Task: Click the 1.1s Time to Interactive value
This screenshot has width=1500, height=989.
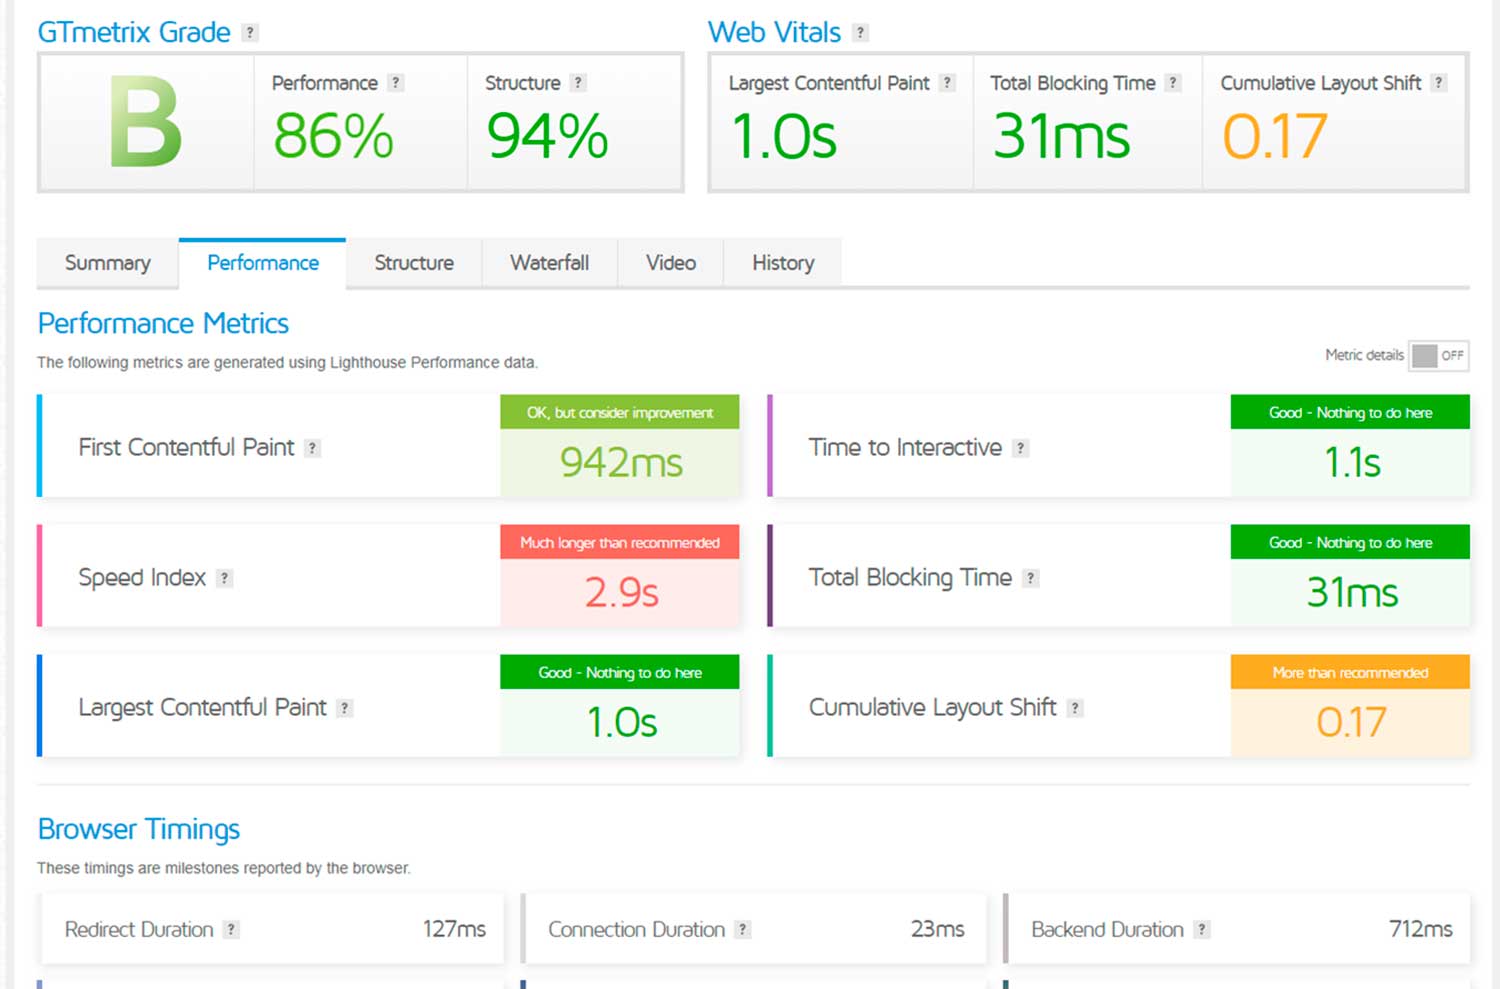Action: tap(1352, 462)
